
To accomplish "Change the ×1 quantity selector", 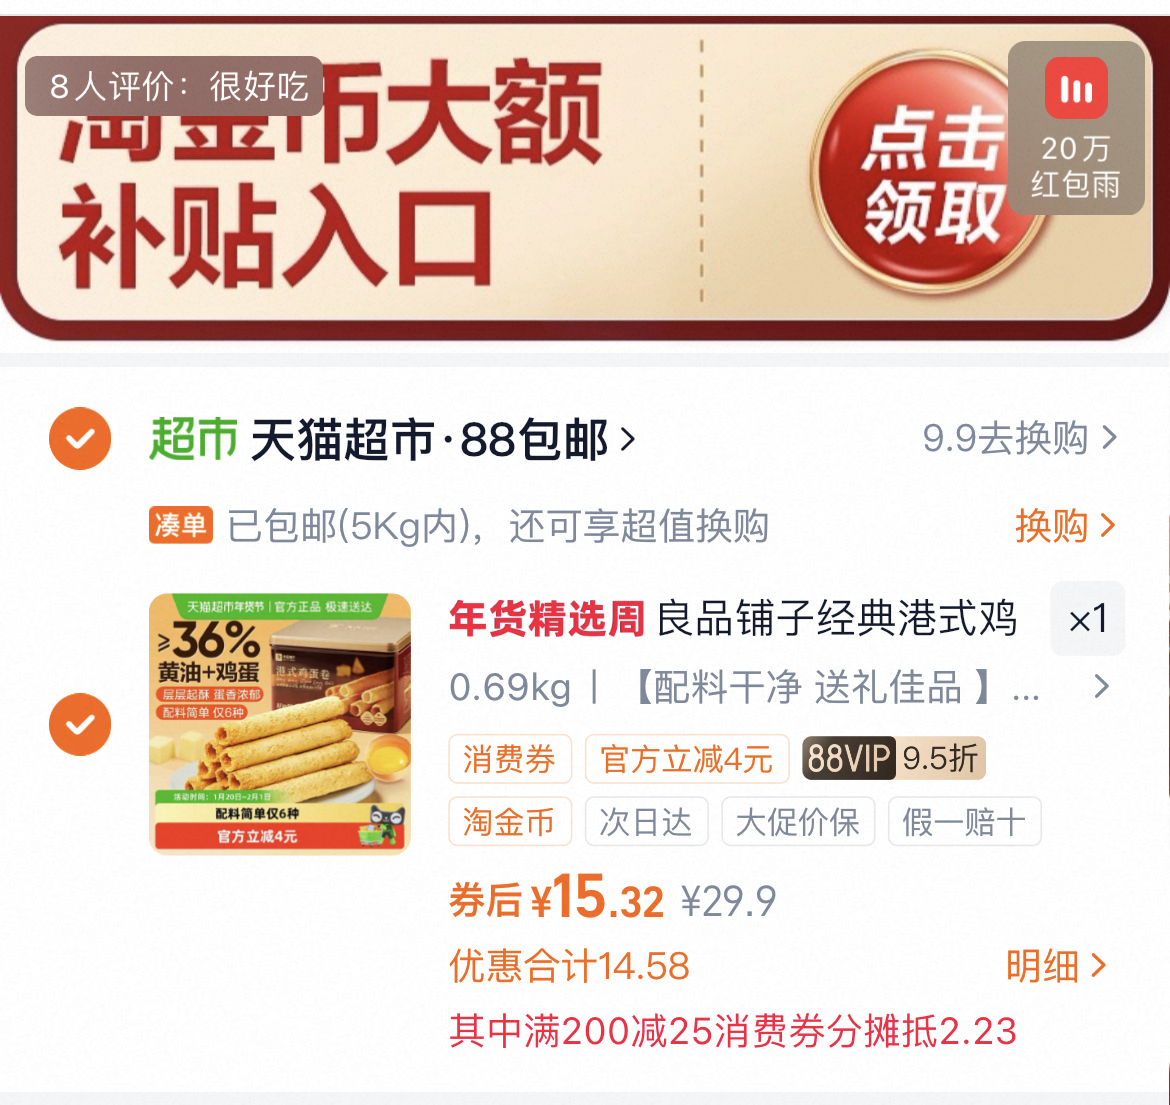I will click(x=1087, y=619).
